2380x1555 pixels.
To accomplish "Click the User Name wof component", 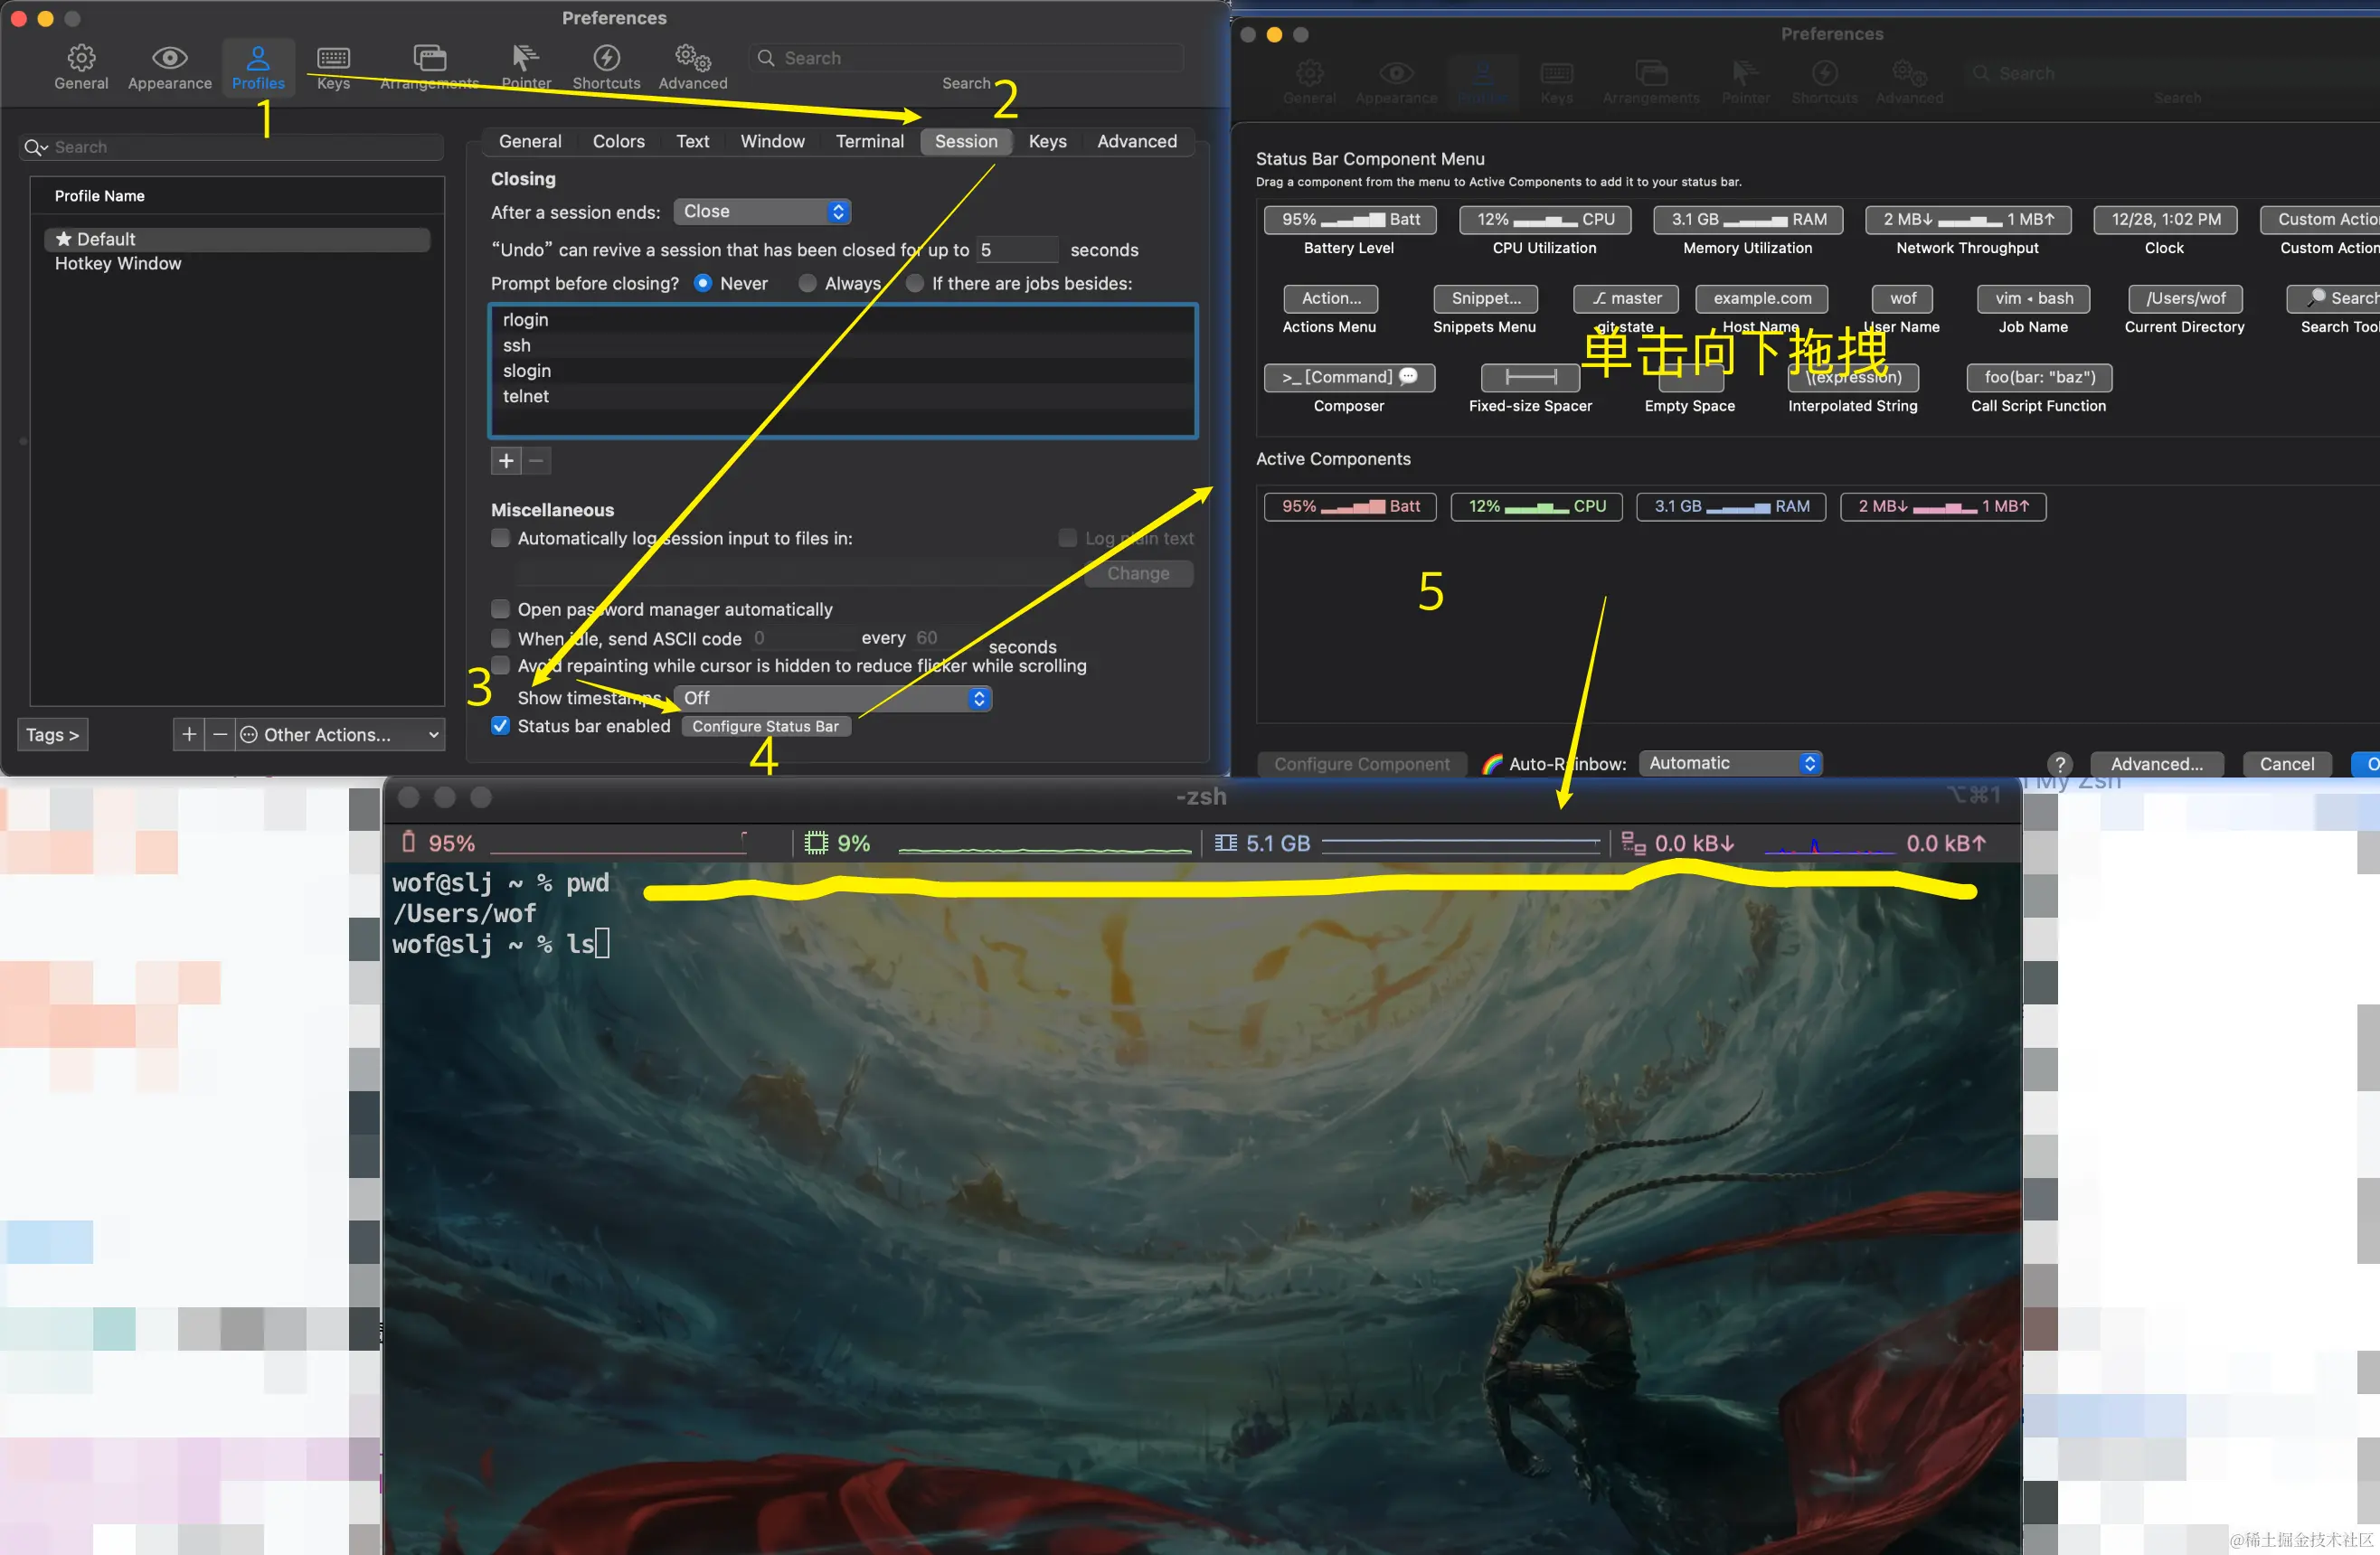I will 1902,299.
